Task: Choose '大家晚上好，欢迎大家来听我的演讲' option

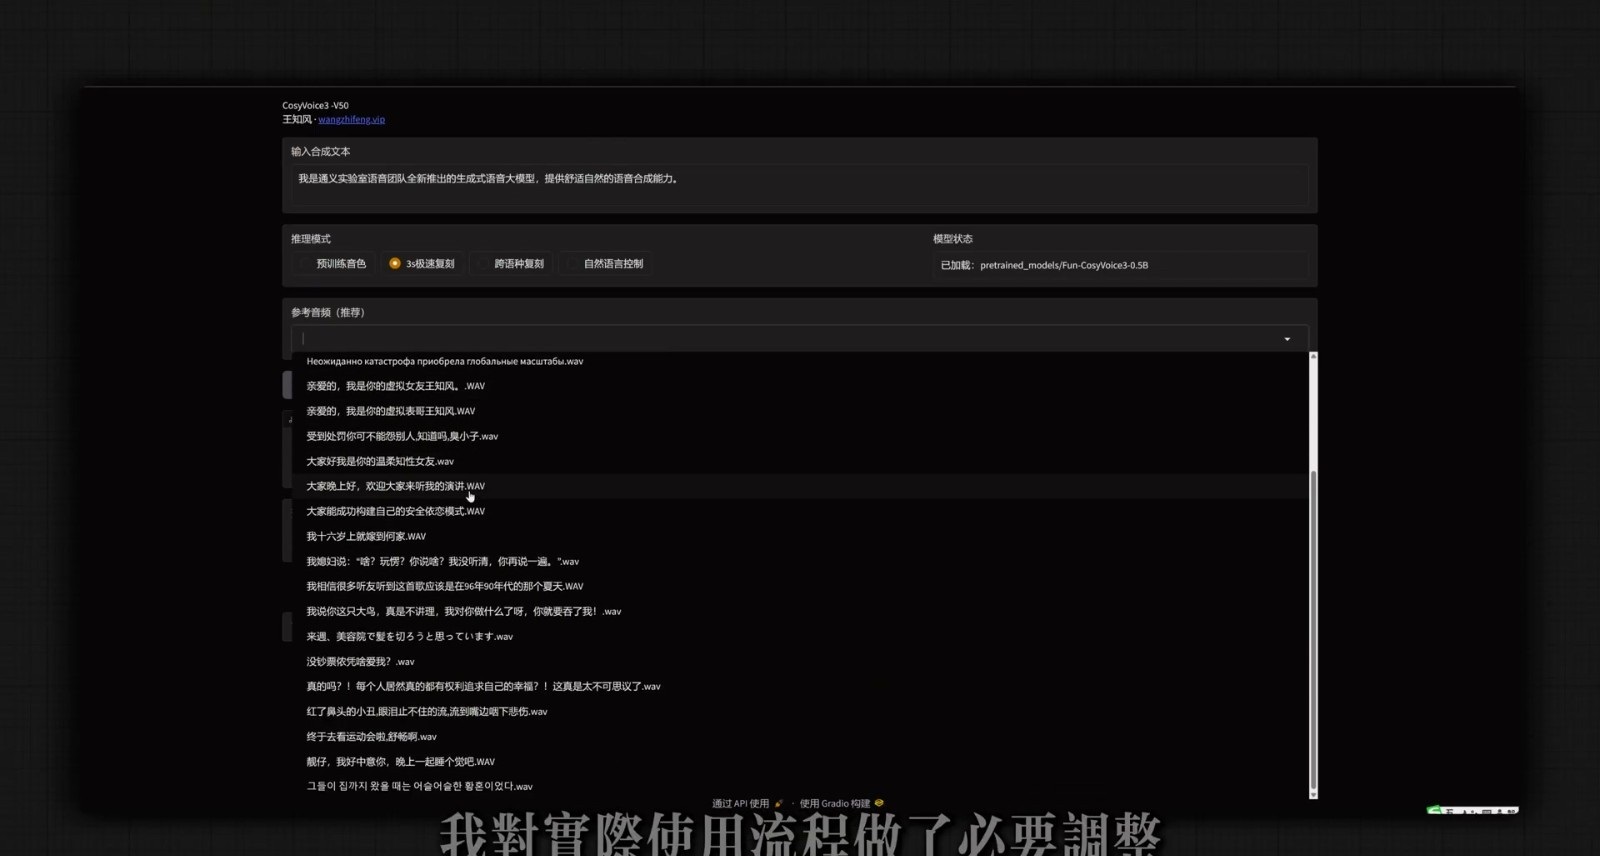Action: point(800,486)
